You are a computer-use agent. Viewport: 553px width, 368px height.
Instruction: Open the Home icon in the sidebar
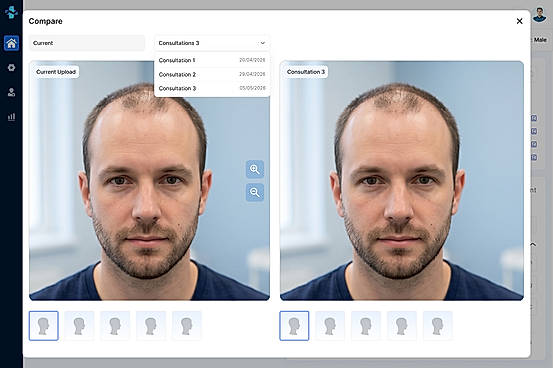tap(11, 43)
